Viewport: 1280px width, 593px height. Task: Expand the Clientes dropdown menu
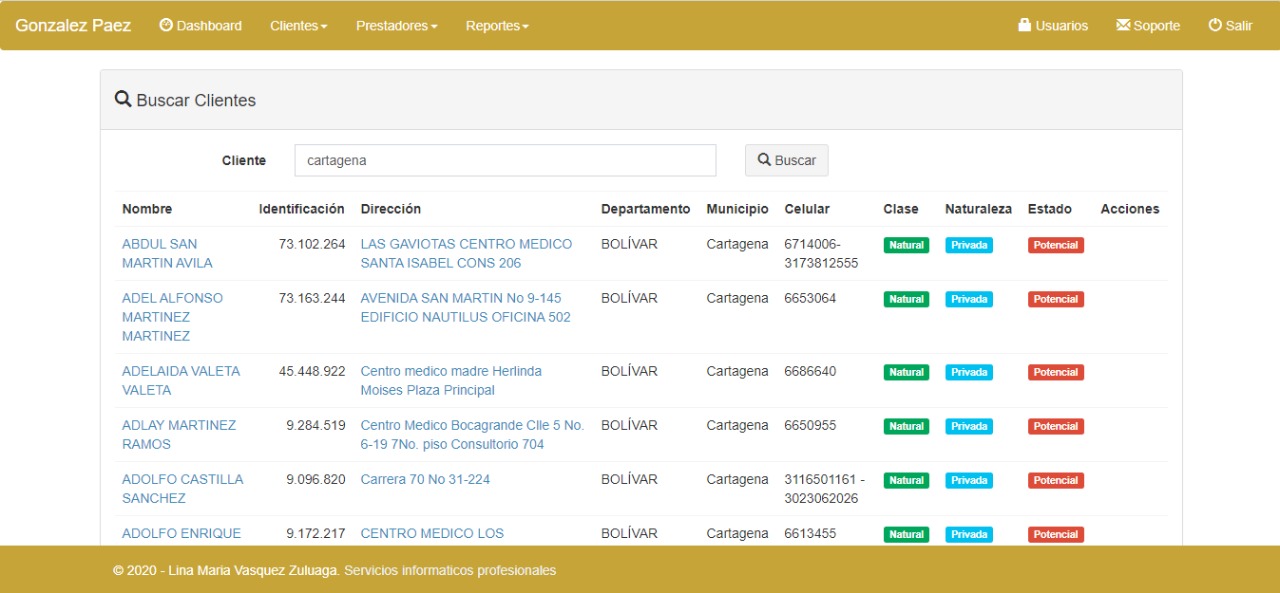[298, 26]
